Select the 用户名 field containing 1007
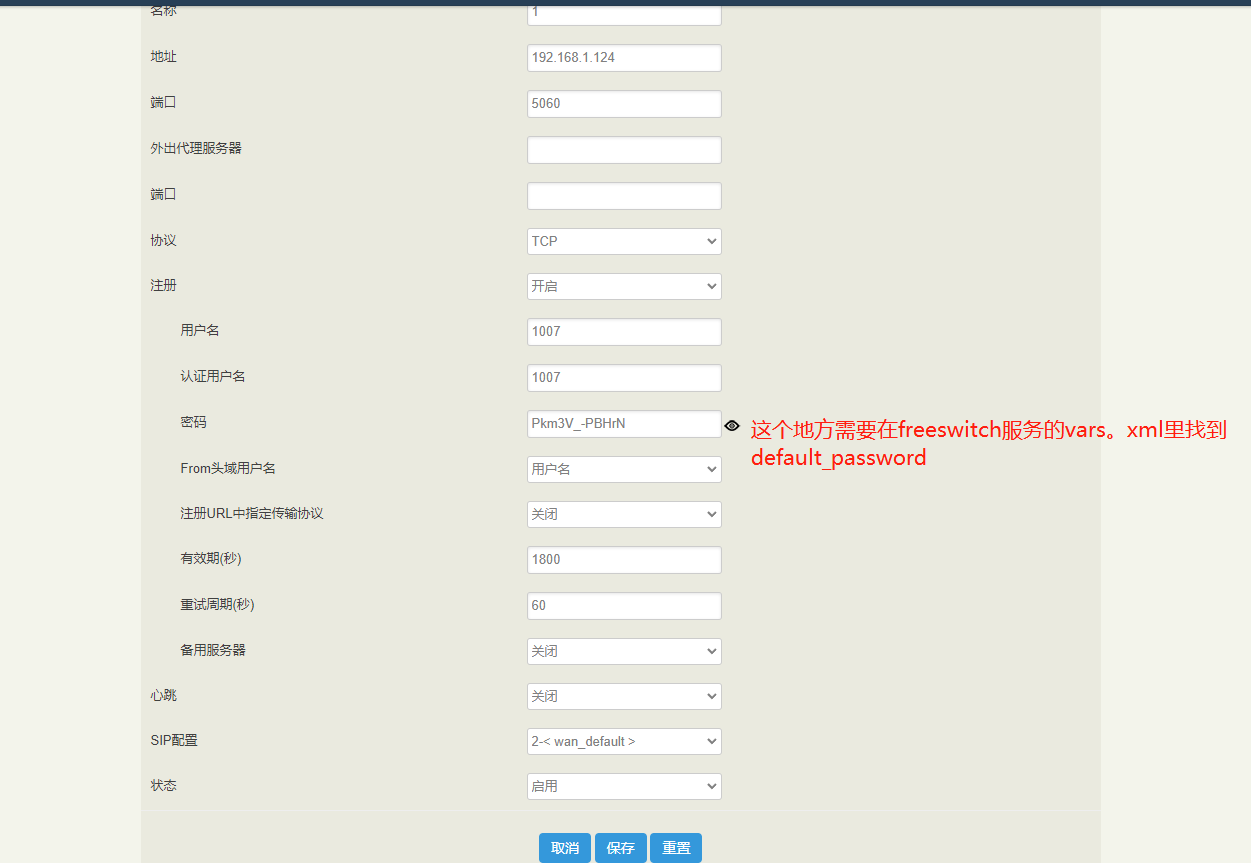The width and height of the screenshot is (1251, 863). tap(624, 331)
